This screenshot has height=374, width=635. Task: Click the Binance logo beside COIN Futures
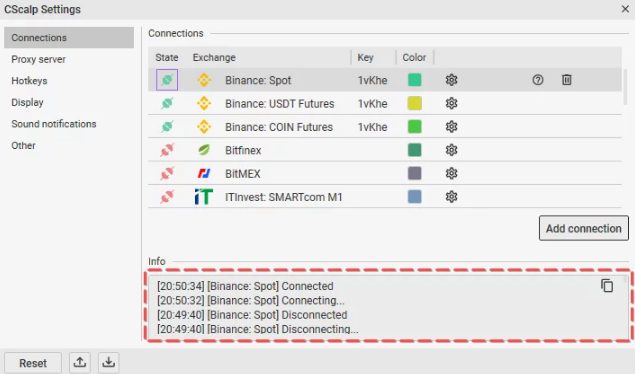pyautogui.click(x=204, y=127)
